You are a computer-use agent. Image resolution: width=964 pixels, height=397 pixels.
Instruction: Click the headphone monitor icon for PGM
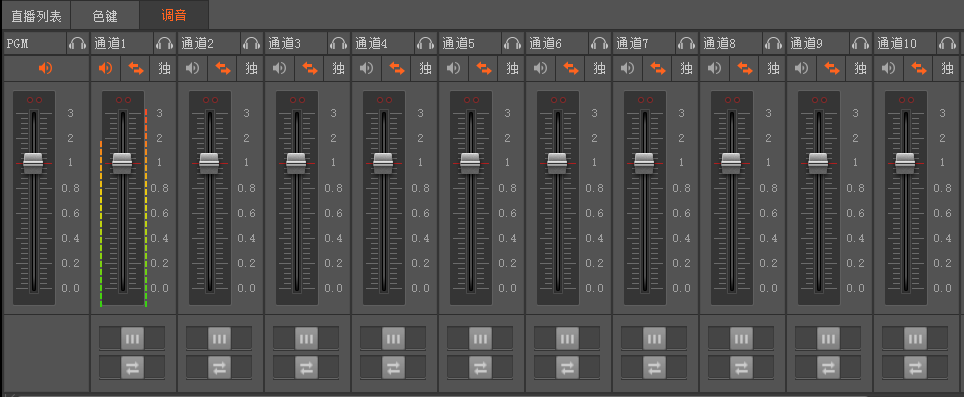tap(77, 44)
